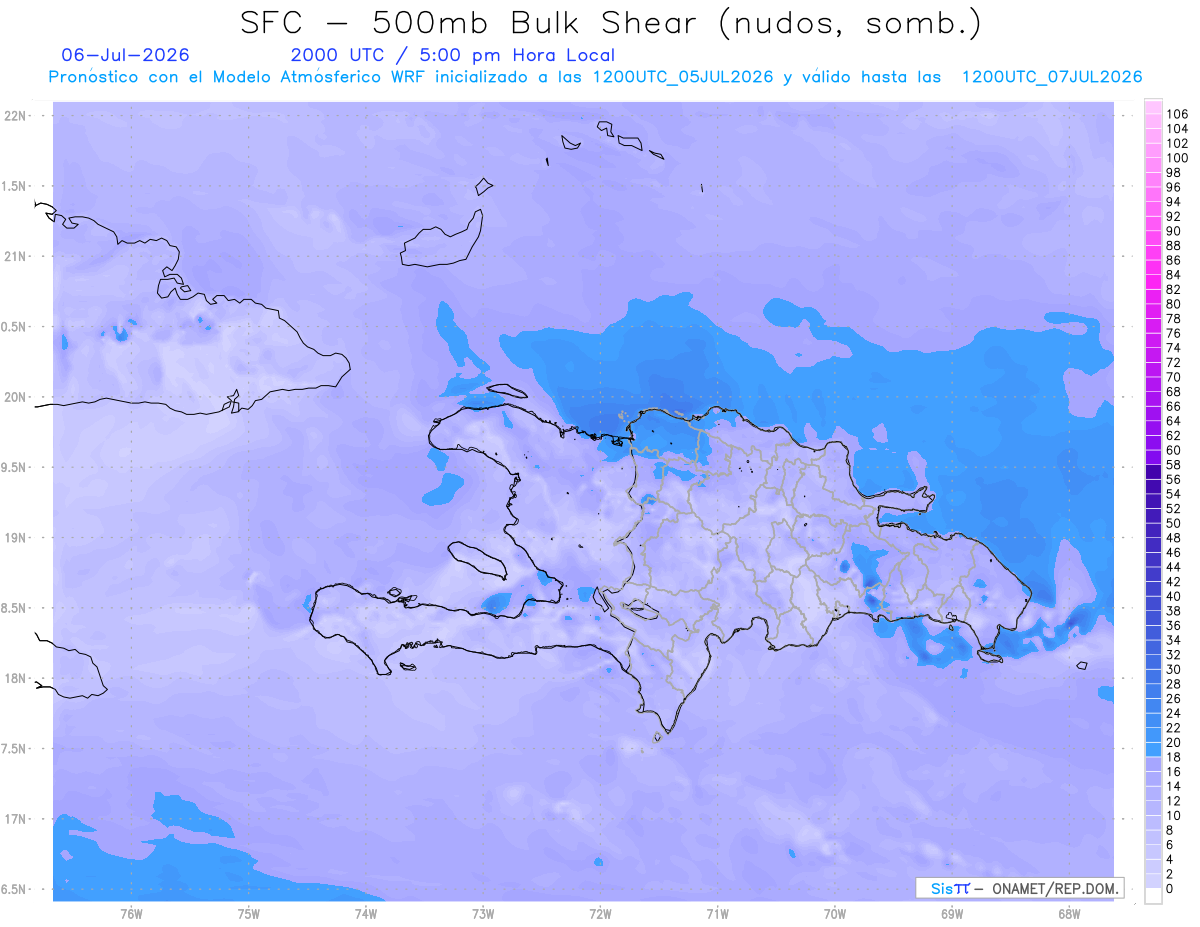1200x927 pixels.
Task: Click the longitude label '69W'
Action: coord(952,914)
